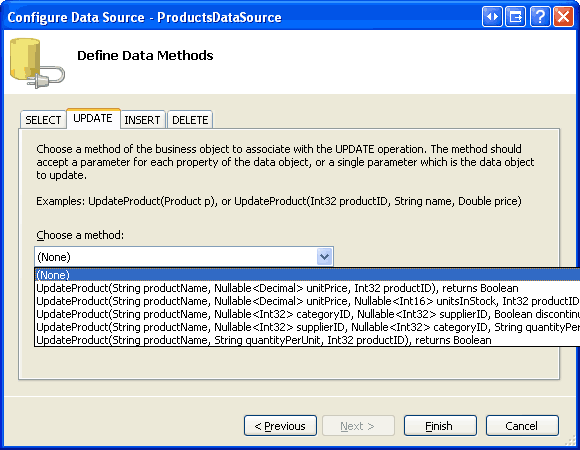Switch to the SELECT tab
Image resolution: width=580 pixels, height=450 pixels.
[43, 120]
